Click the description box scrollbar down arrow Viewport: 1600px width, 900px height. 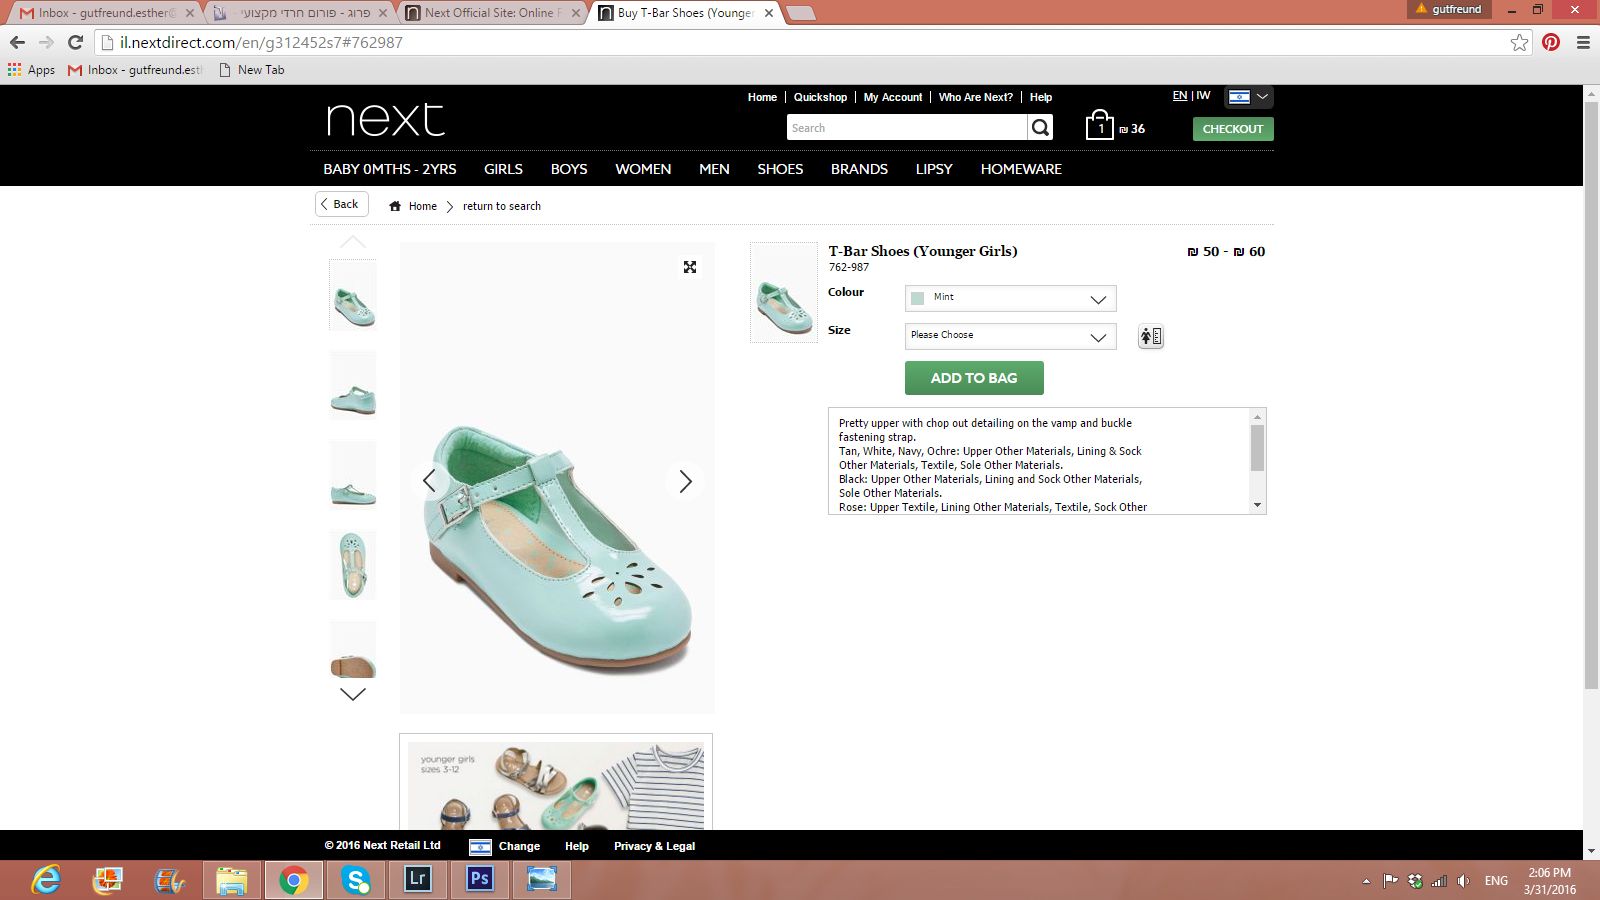(1258, 506)
